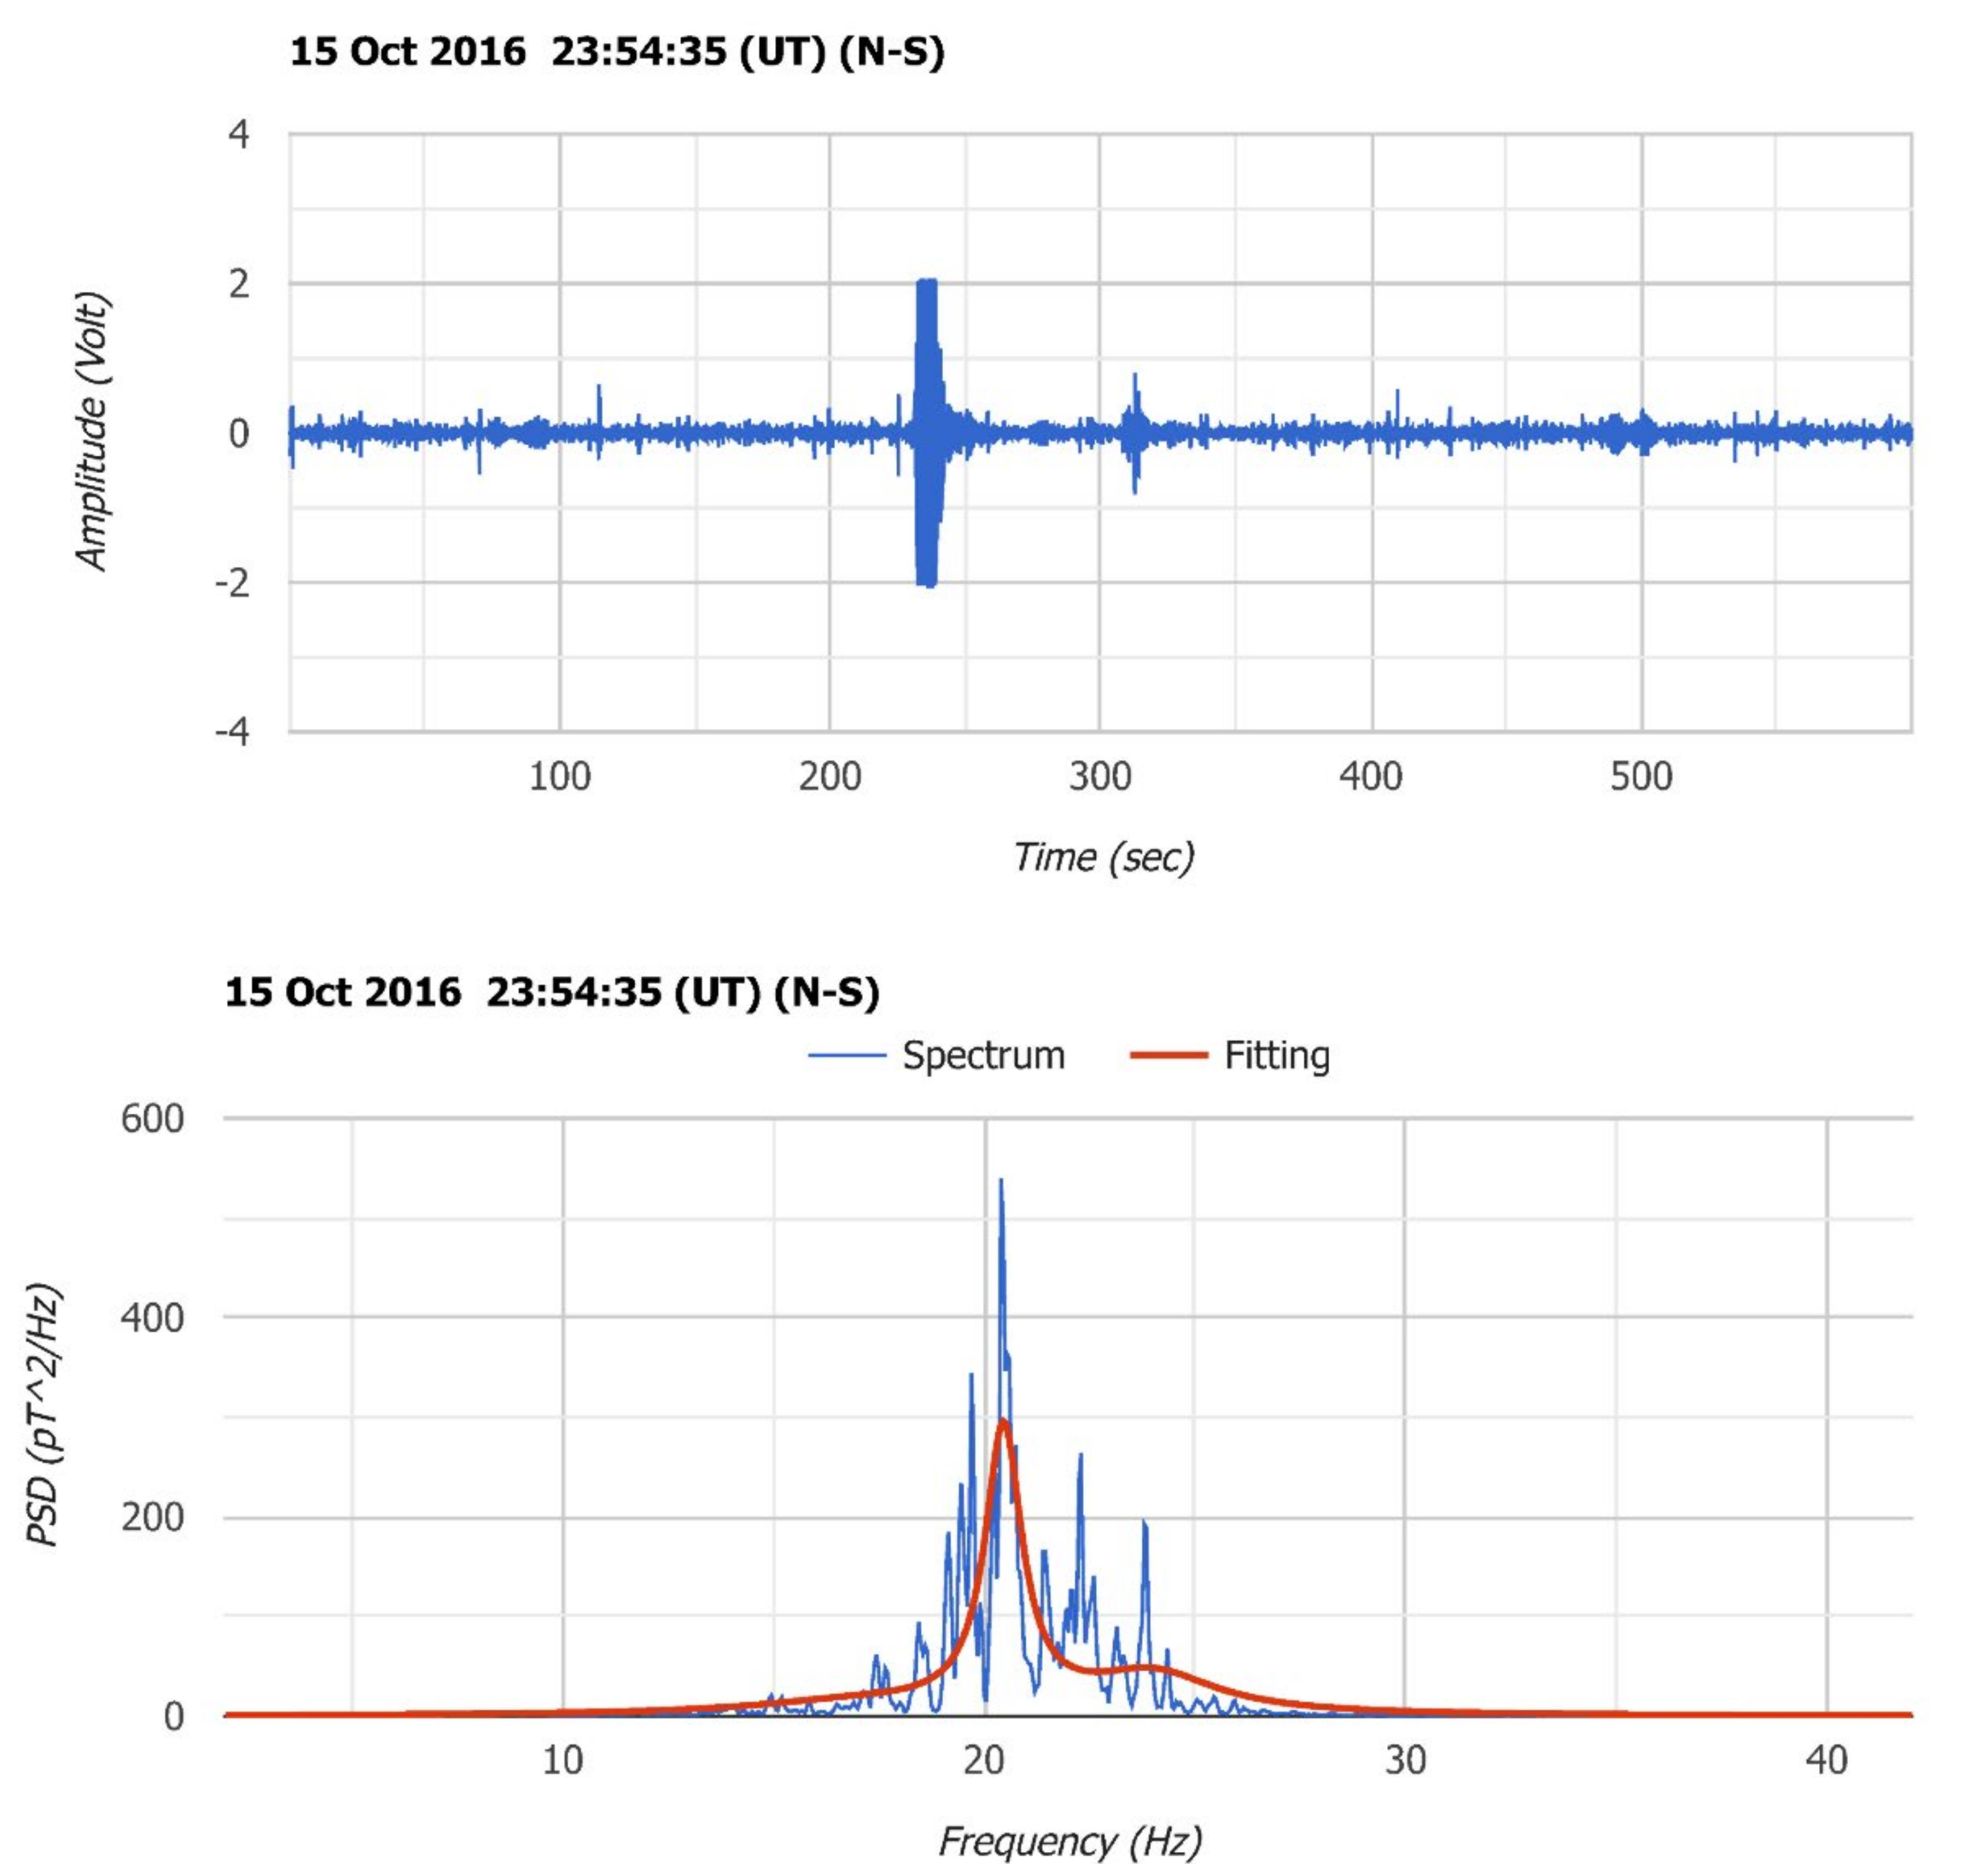
Task: Click the 600 tick on PSD axis
Action: [152, 1118]
